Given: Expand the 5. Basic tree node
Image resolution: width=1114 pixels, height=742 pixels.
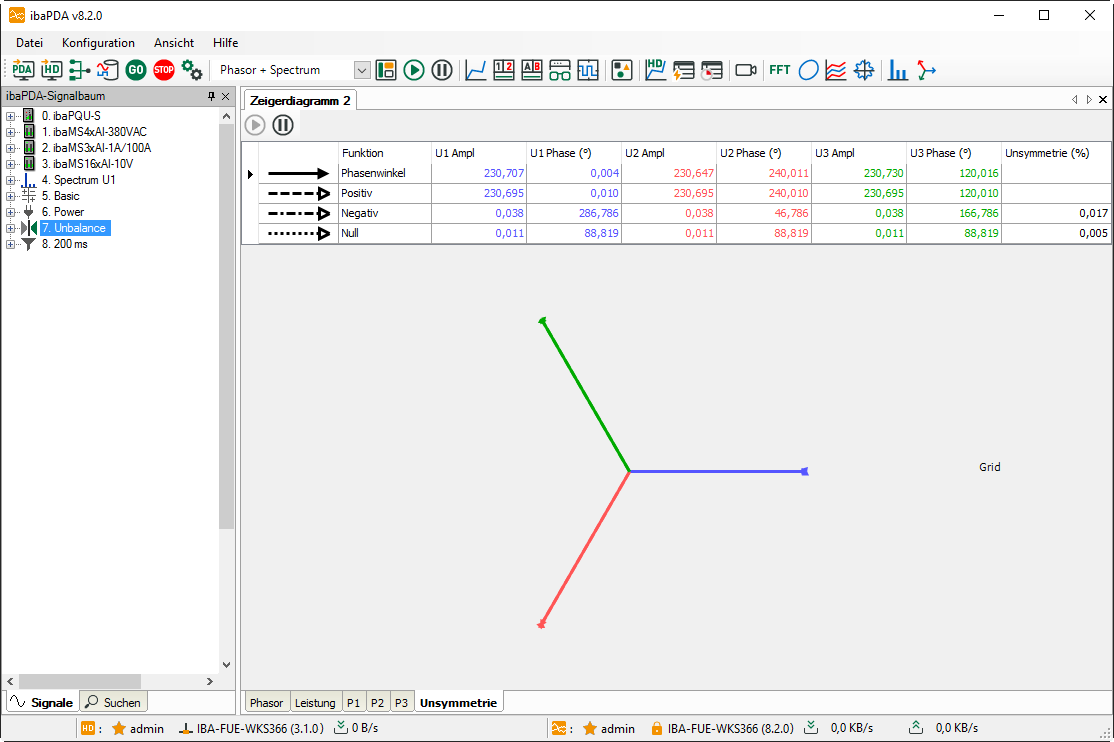Looking at the screenshot, I should [10, 196].
